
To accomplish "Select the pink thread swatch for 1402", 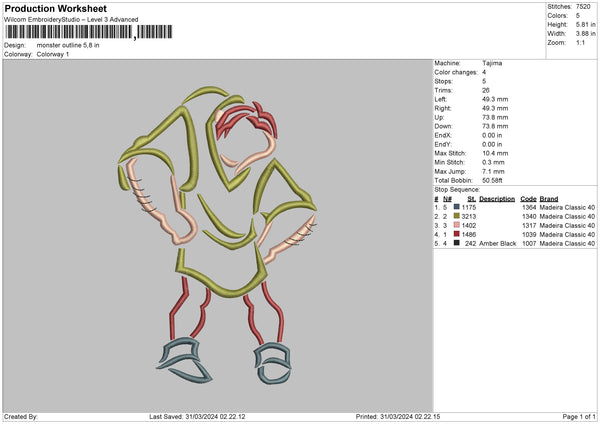I will coord(457,224).
